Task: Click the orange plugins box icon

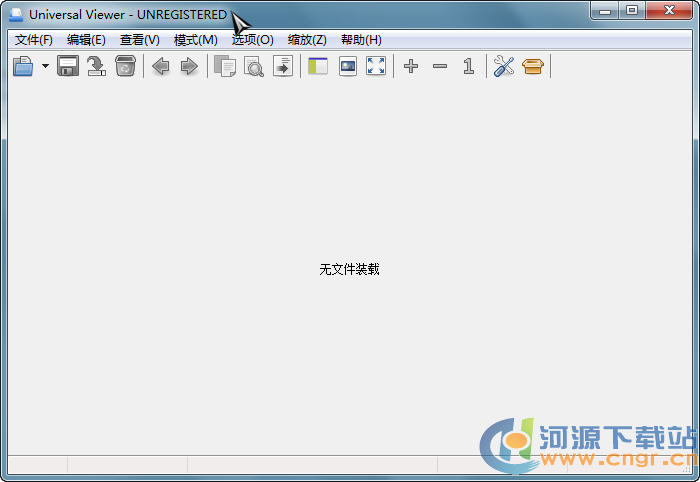Action: 533,67
